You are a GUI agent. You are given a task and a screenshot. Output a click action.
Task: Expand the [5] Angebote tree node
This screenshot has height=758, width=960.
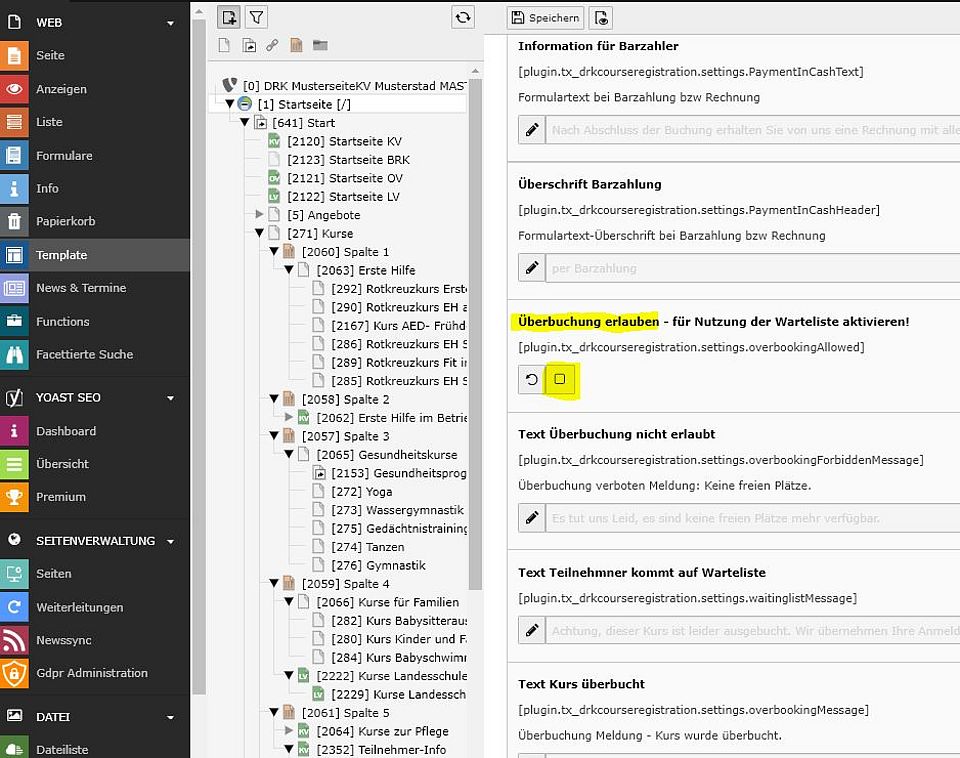click(260, 215)
